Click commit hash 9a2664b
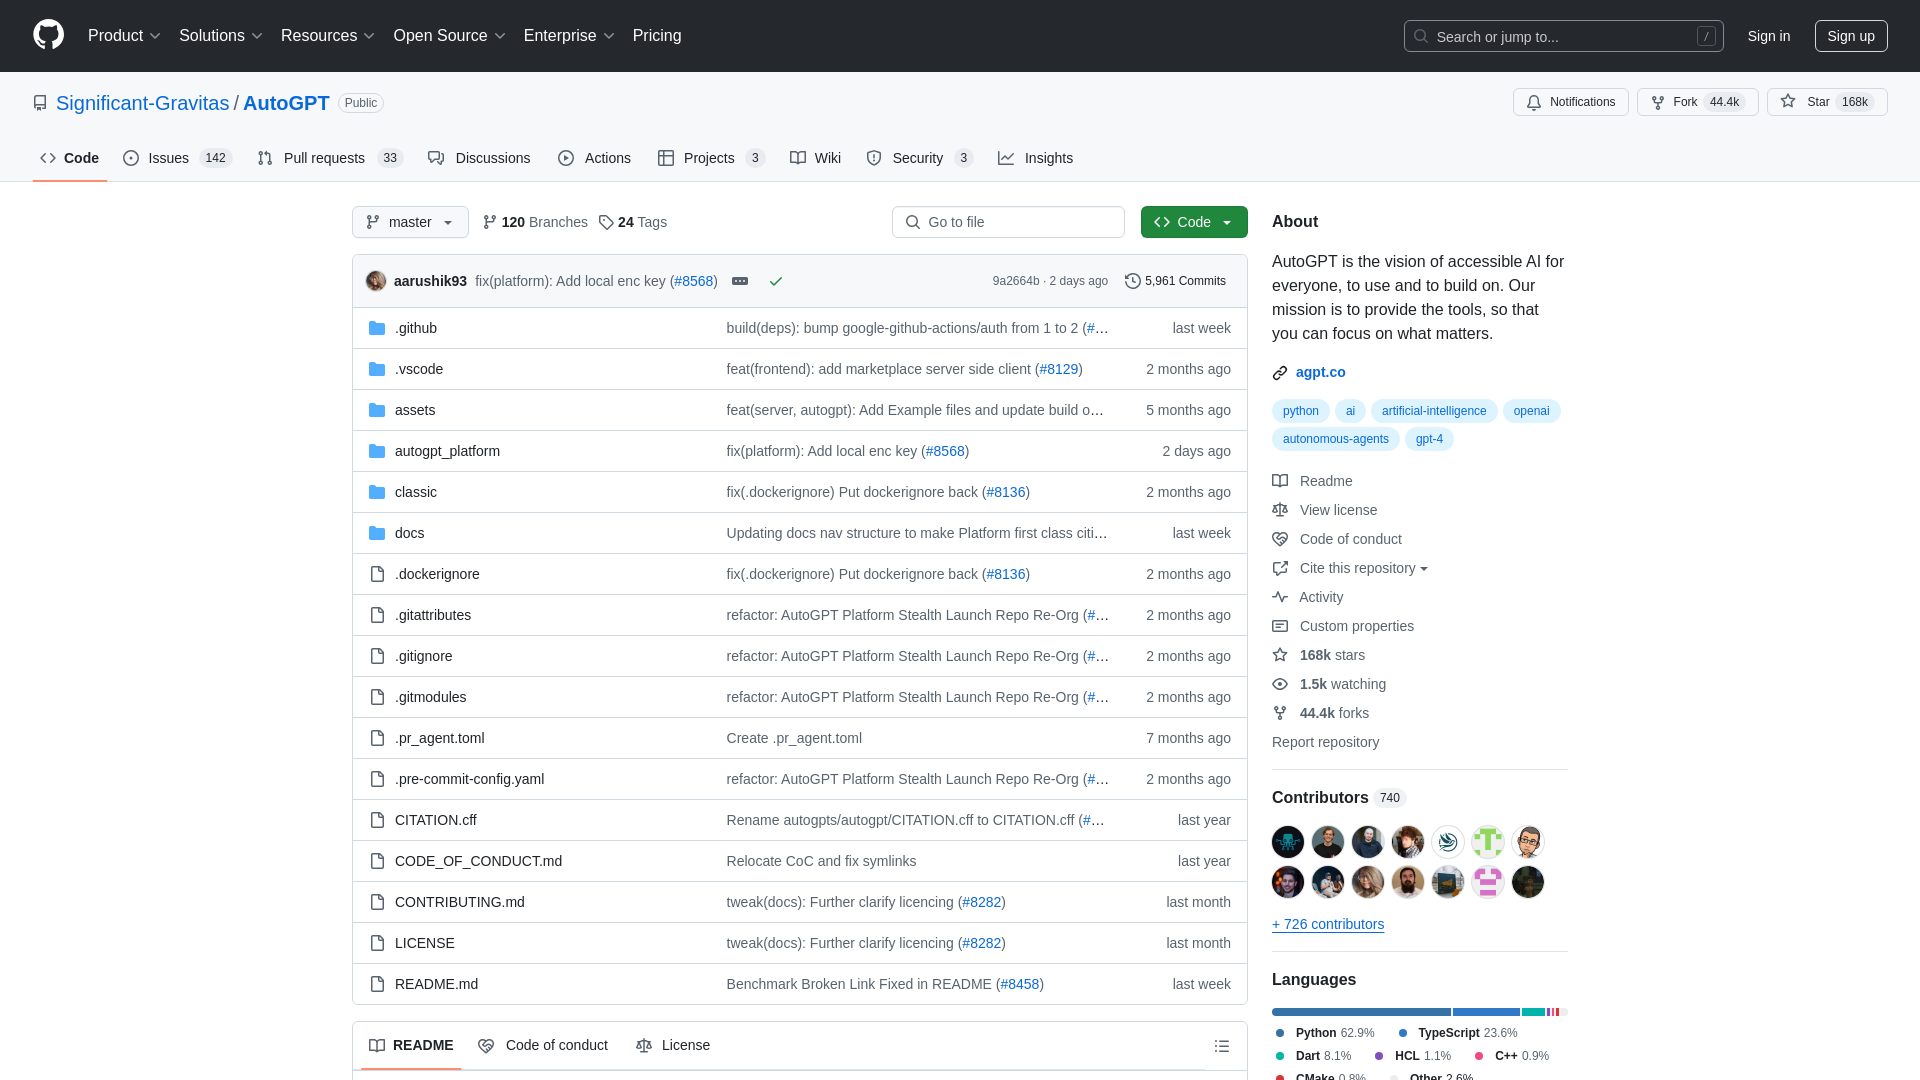Viewport: 1920px width, 1080px height. pyautogui.click(x=1015, y=281)
